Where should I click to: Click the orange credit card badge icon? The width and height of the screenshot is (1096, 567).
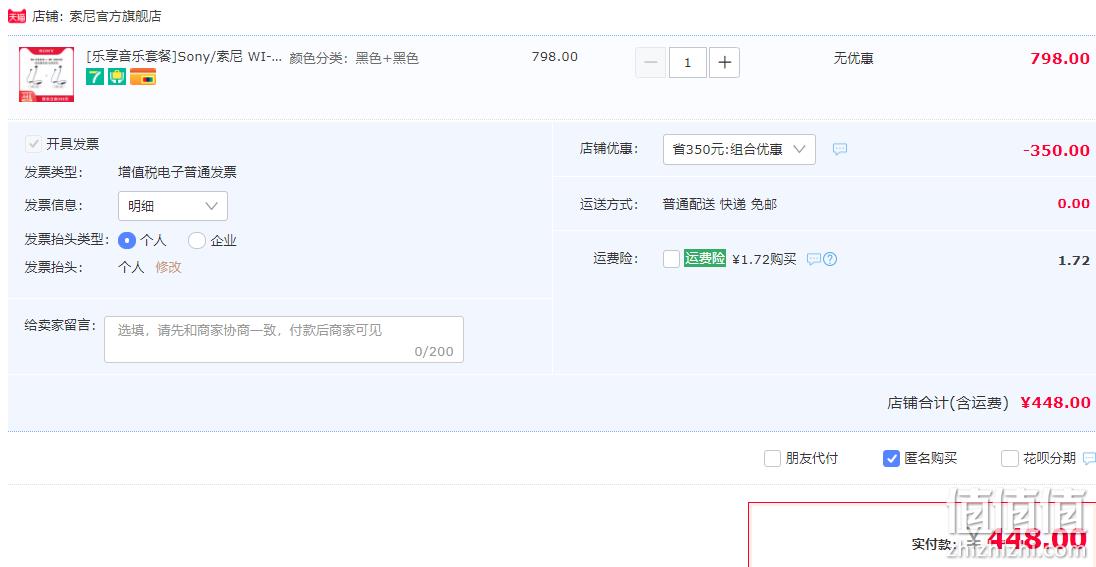(x=143, y=77)
